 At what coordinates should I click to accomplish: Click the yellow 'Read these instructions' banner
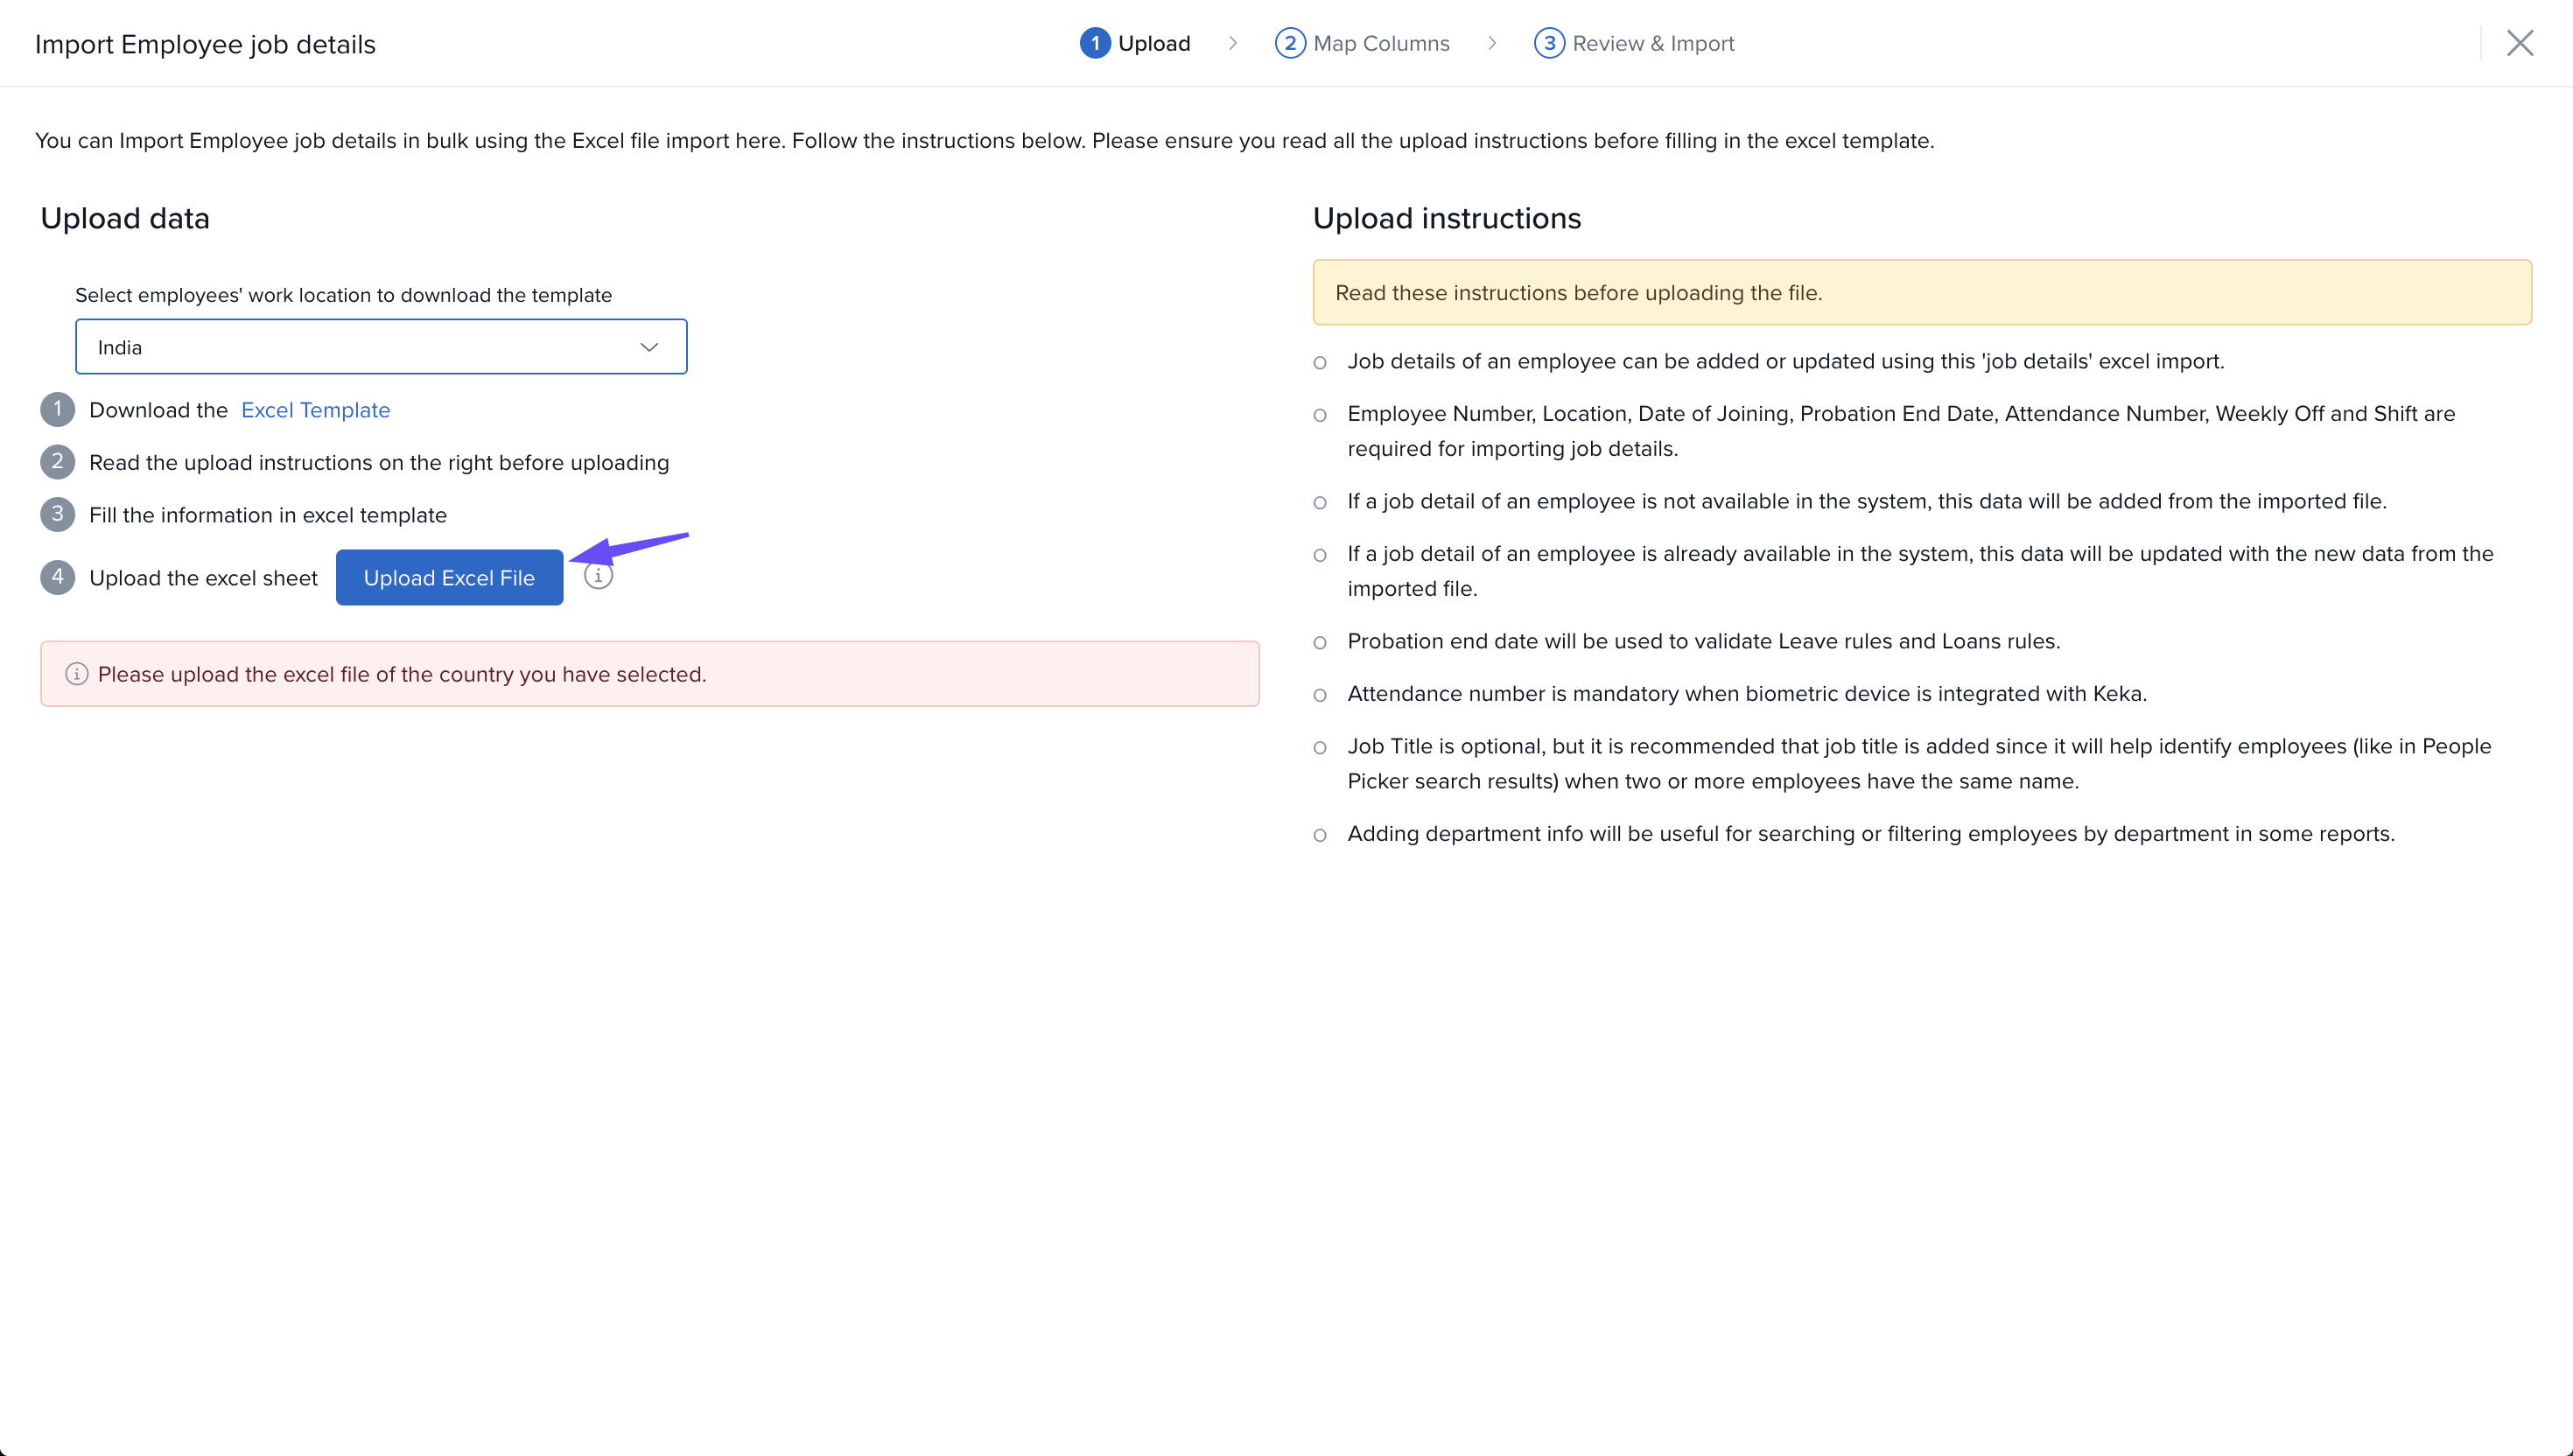[1921, 292]
